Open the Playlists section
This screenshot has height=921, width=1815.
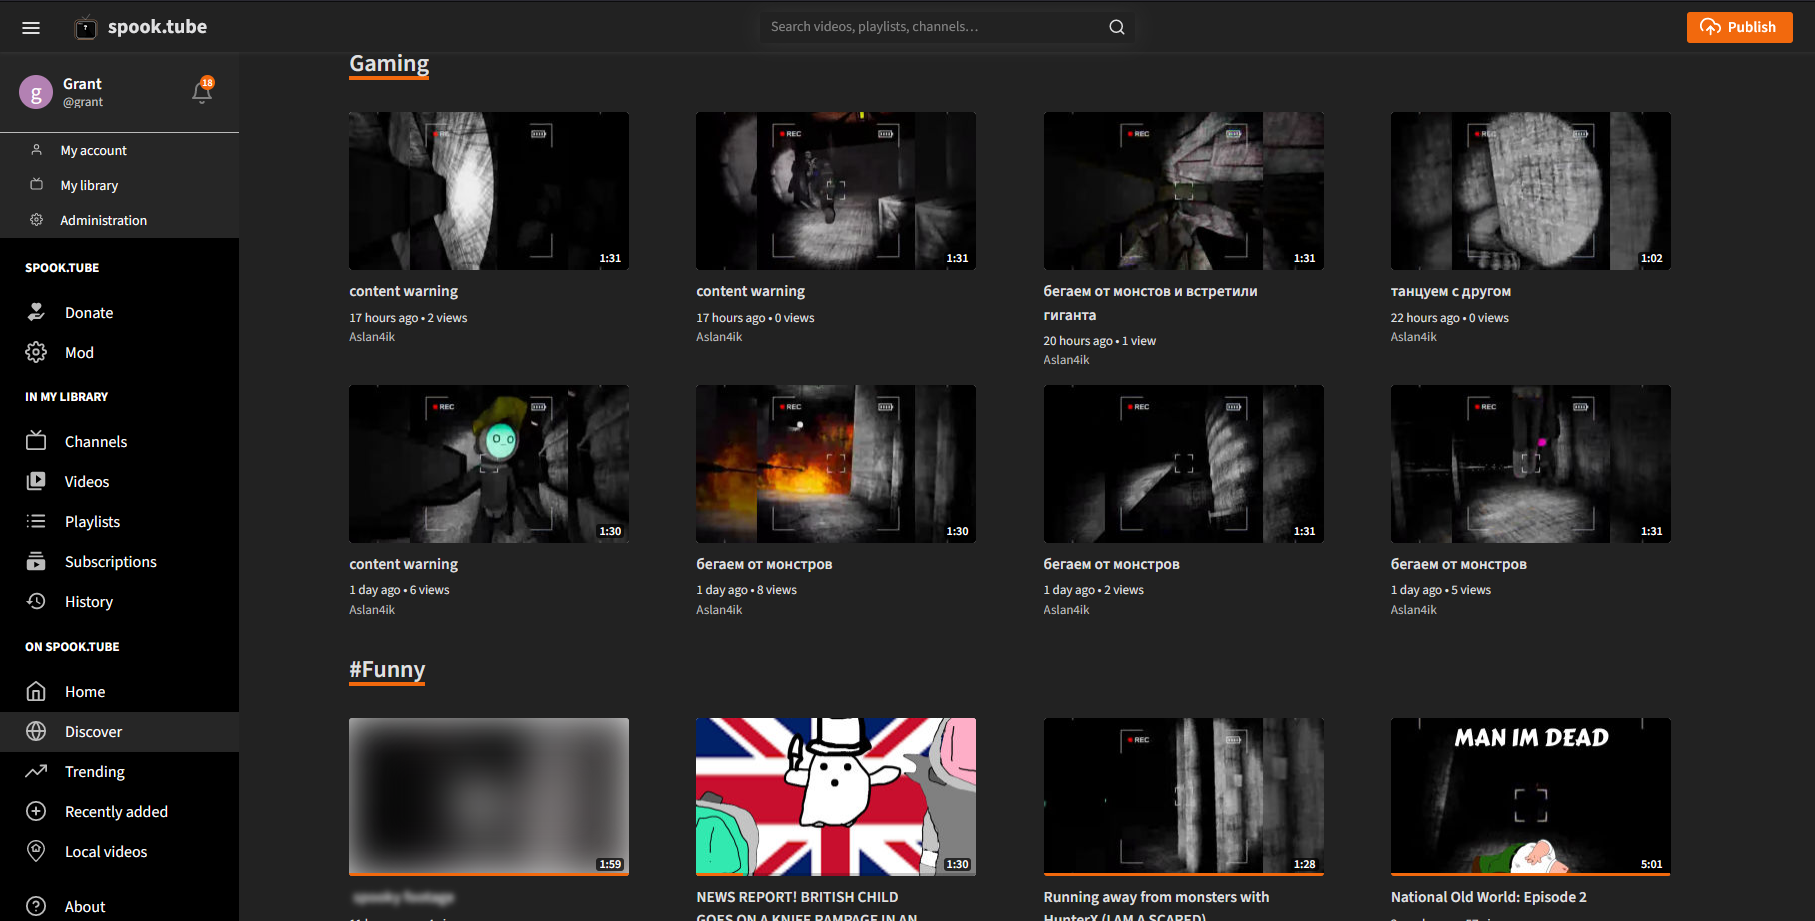92,521
